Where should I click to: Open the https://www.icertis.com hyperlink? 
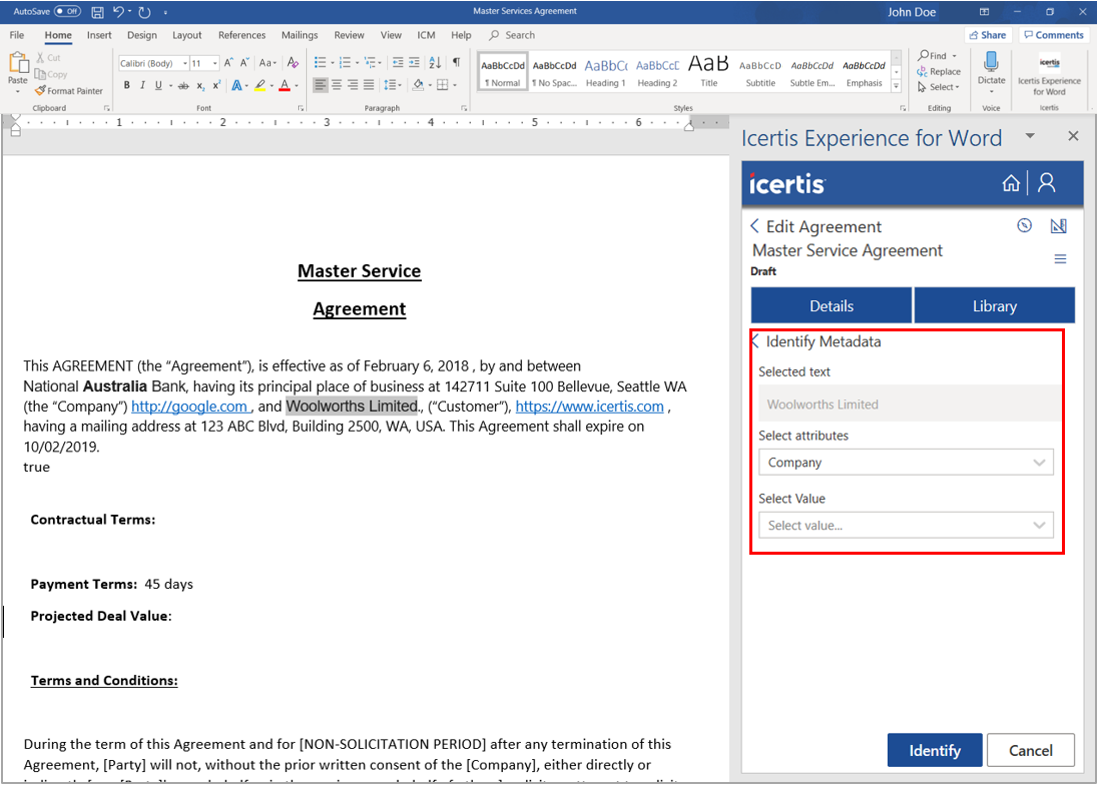click(x=589, y=407)
